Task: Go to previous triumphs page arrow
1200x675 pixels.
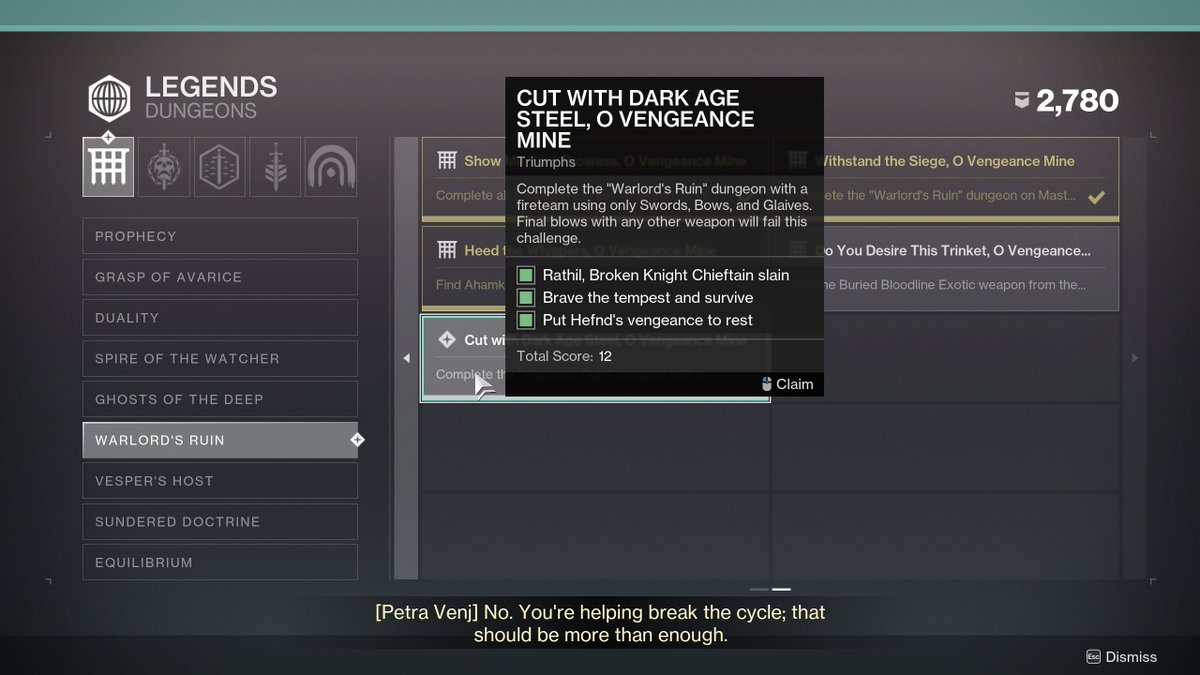Action: coord(406,358)
